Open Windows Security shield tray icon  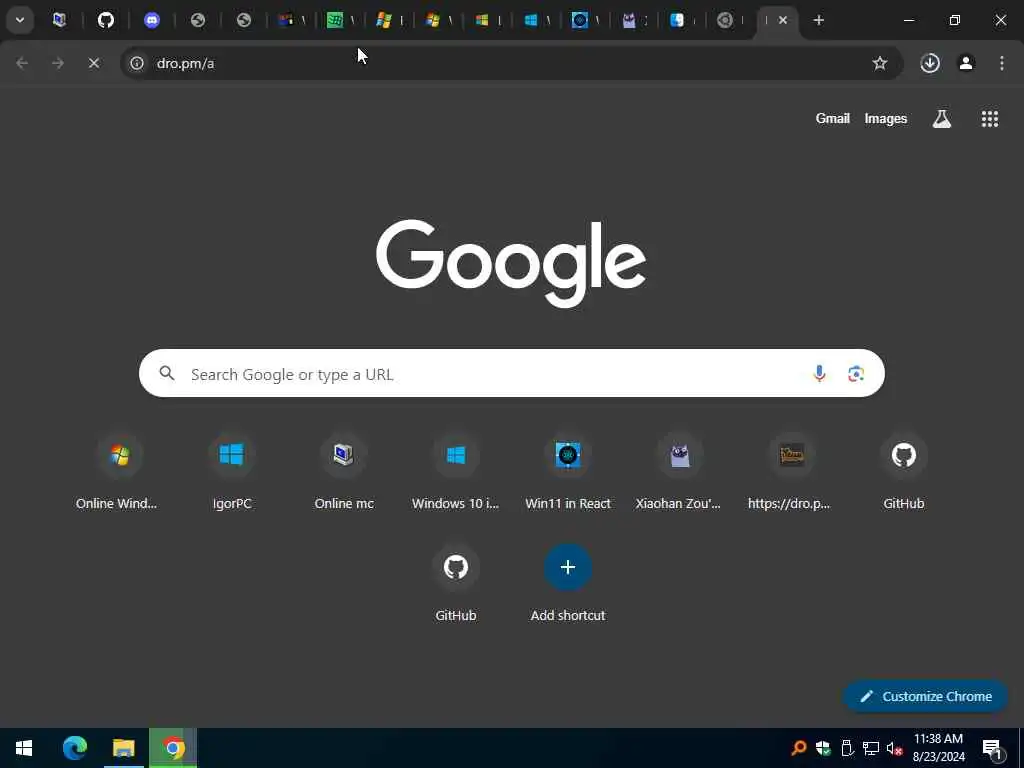click(x=823, y=748)
